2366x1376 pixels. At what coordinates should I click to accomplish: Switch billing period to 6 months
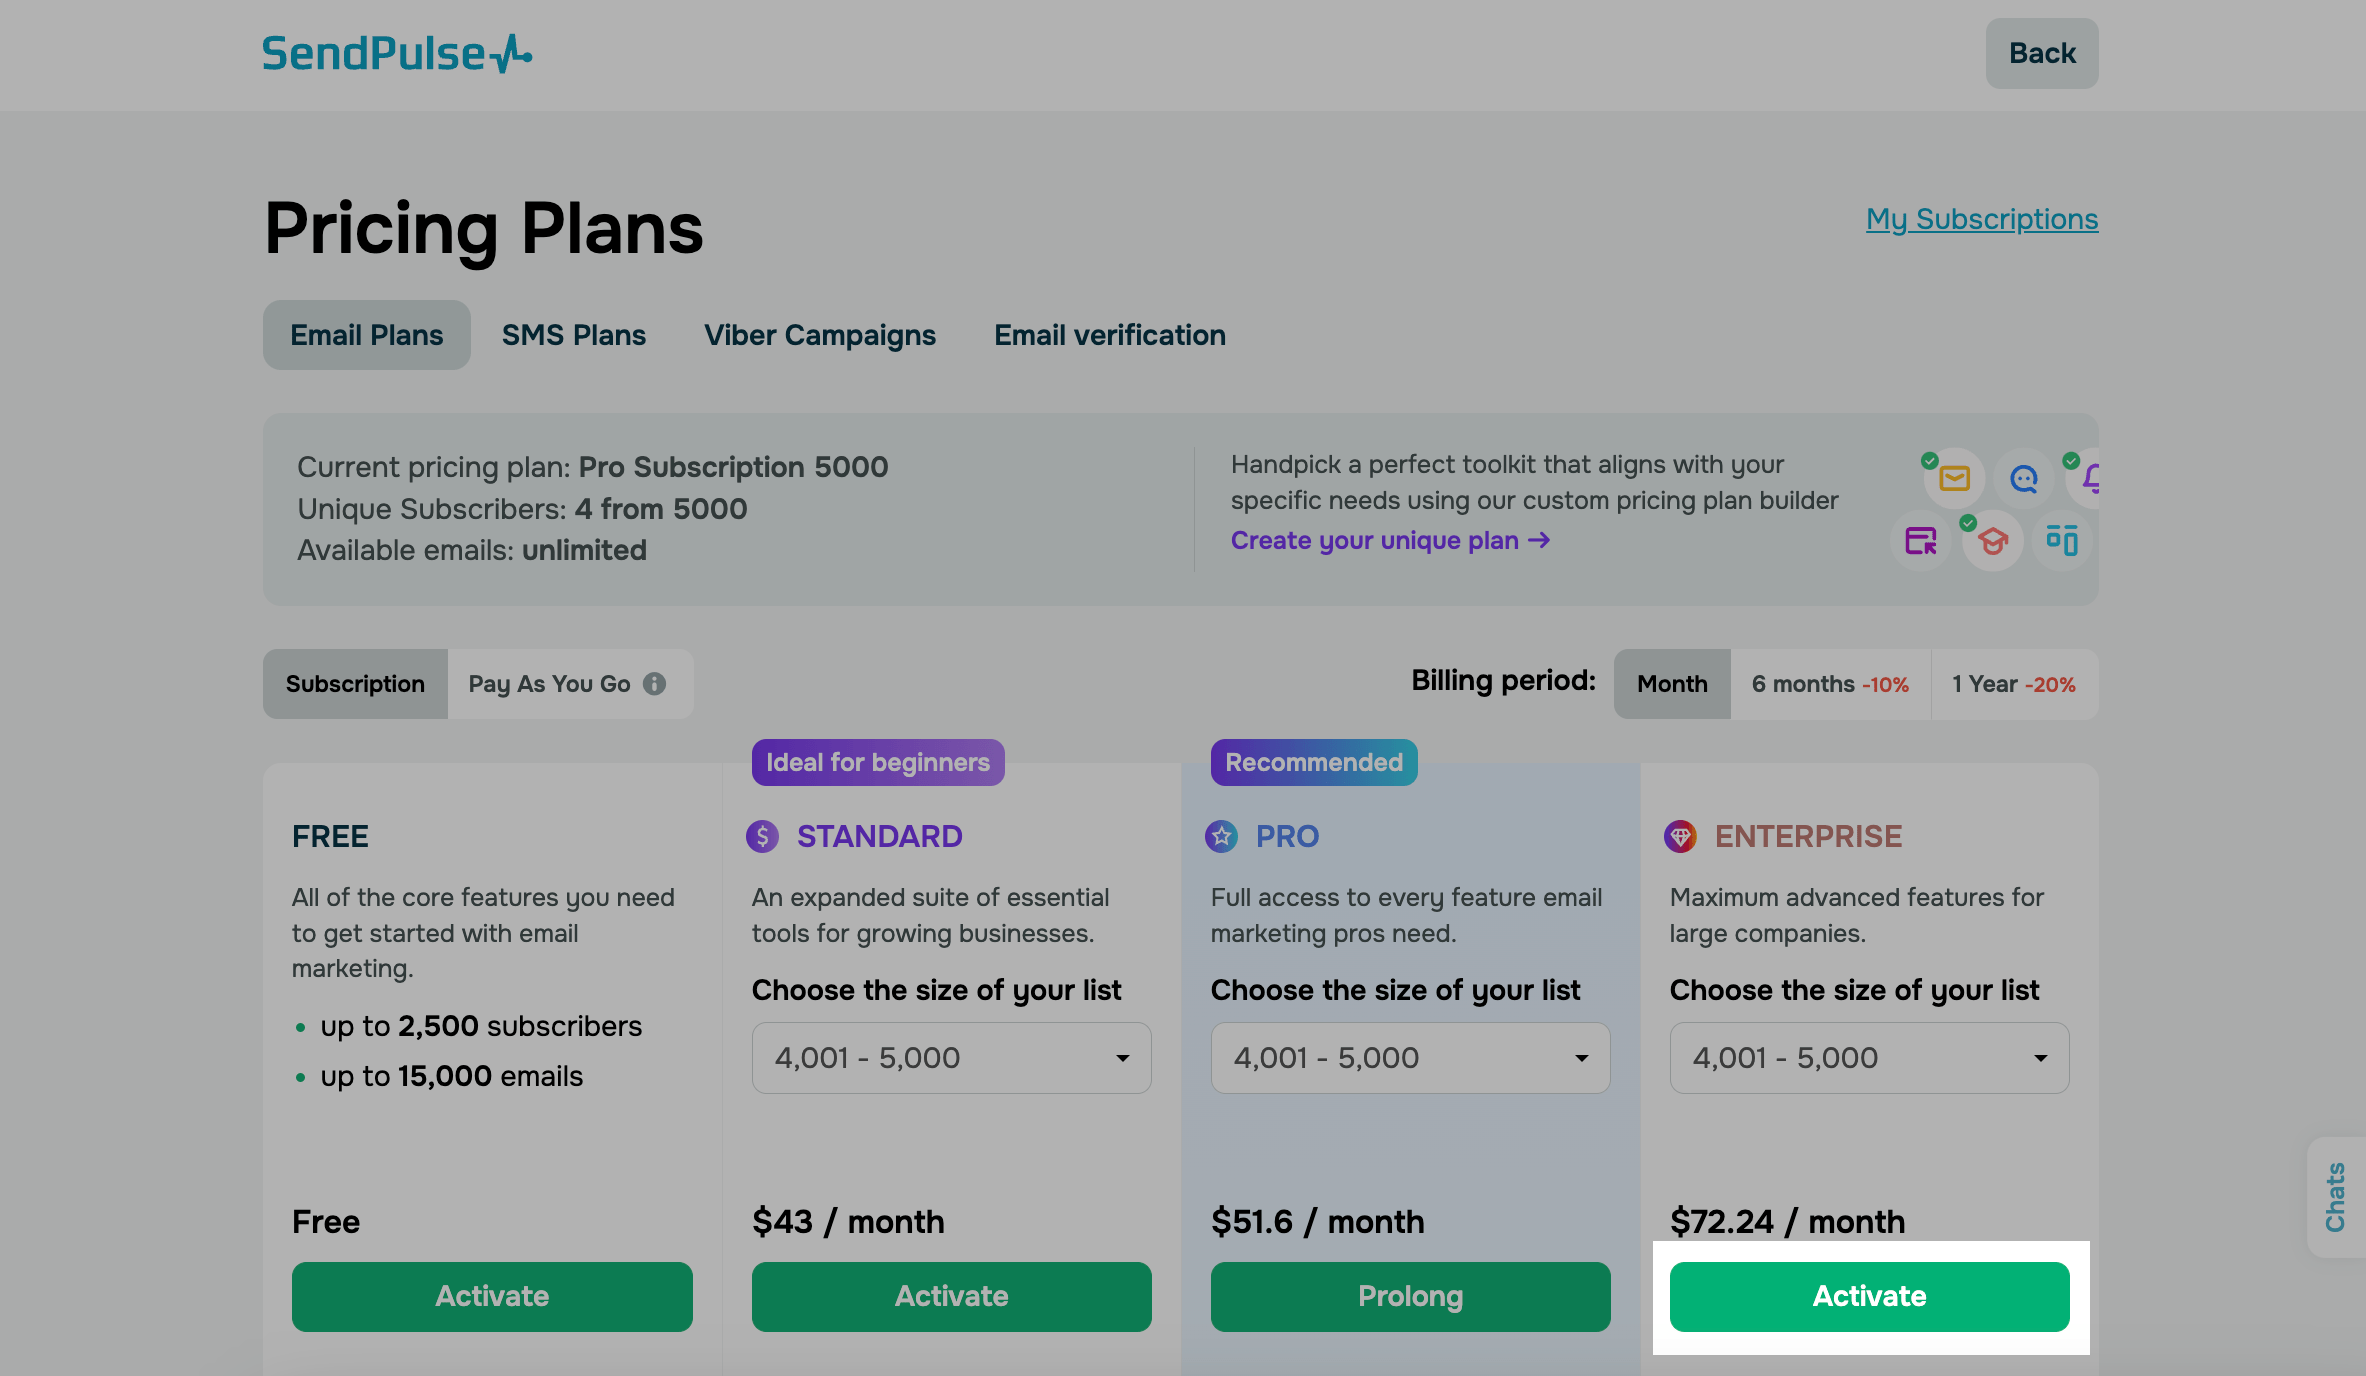click(x=1829, y=684)
